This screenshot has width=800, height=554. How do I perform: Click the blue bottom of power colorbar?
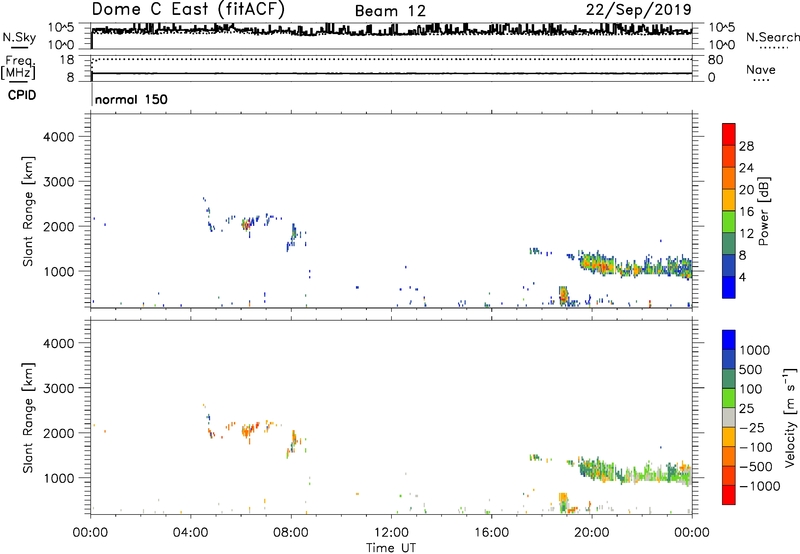[x=729, y=287]
